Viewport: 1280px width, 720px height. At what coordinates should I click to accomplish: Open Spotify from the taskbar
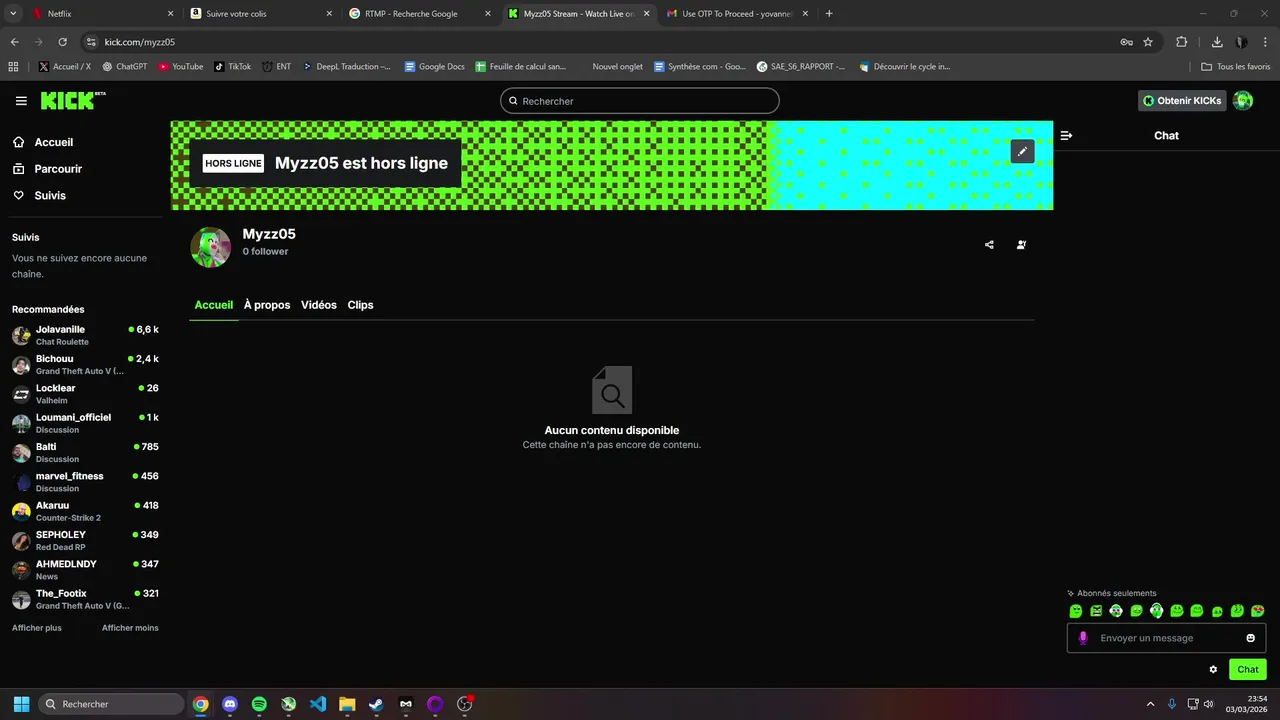(x=259, y=704)
